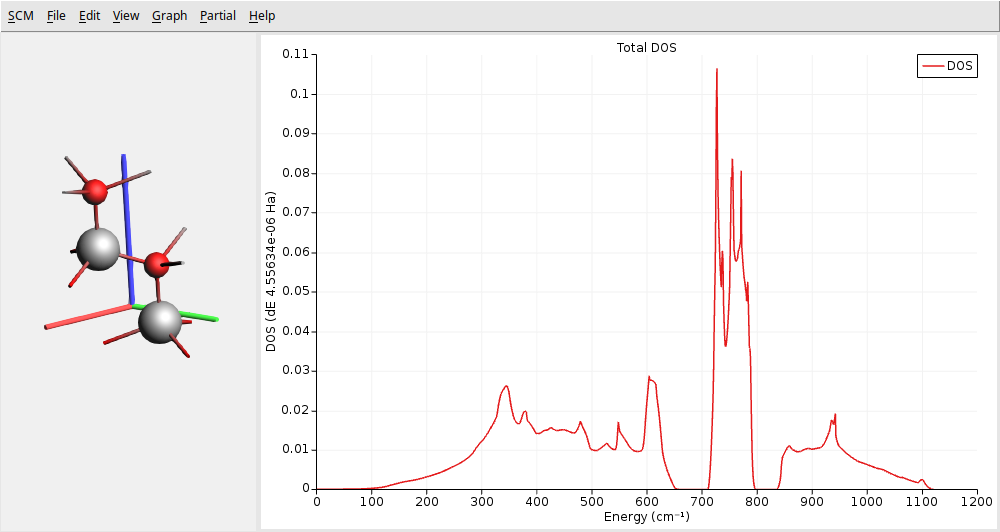The width and height of the screenshot is (1000, 532).
Task: Click the long red lattice vector axis
Action: tap(85, 317)
